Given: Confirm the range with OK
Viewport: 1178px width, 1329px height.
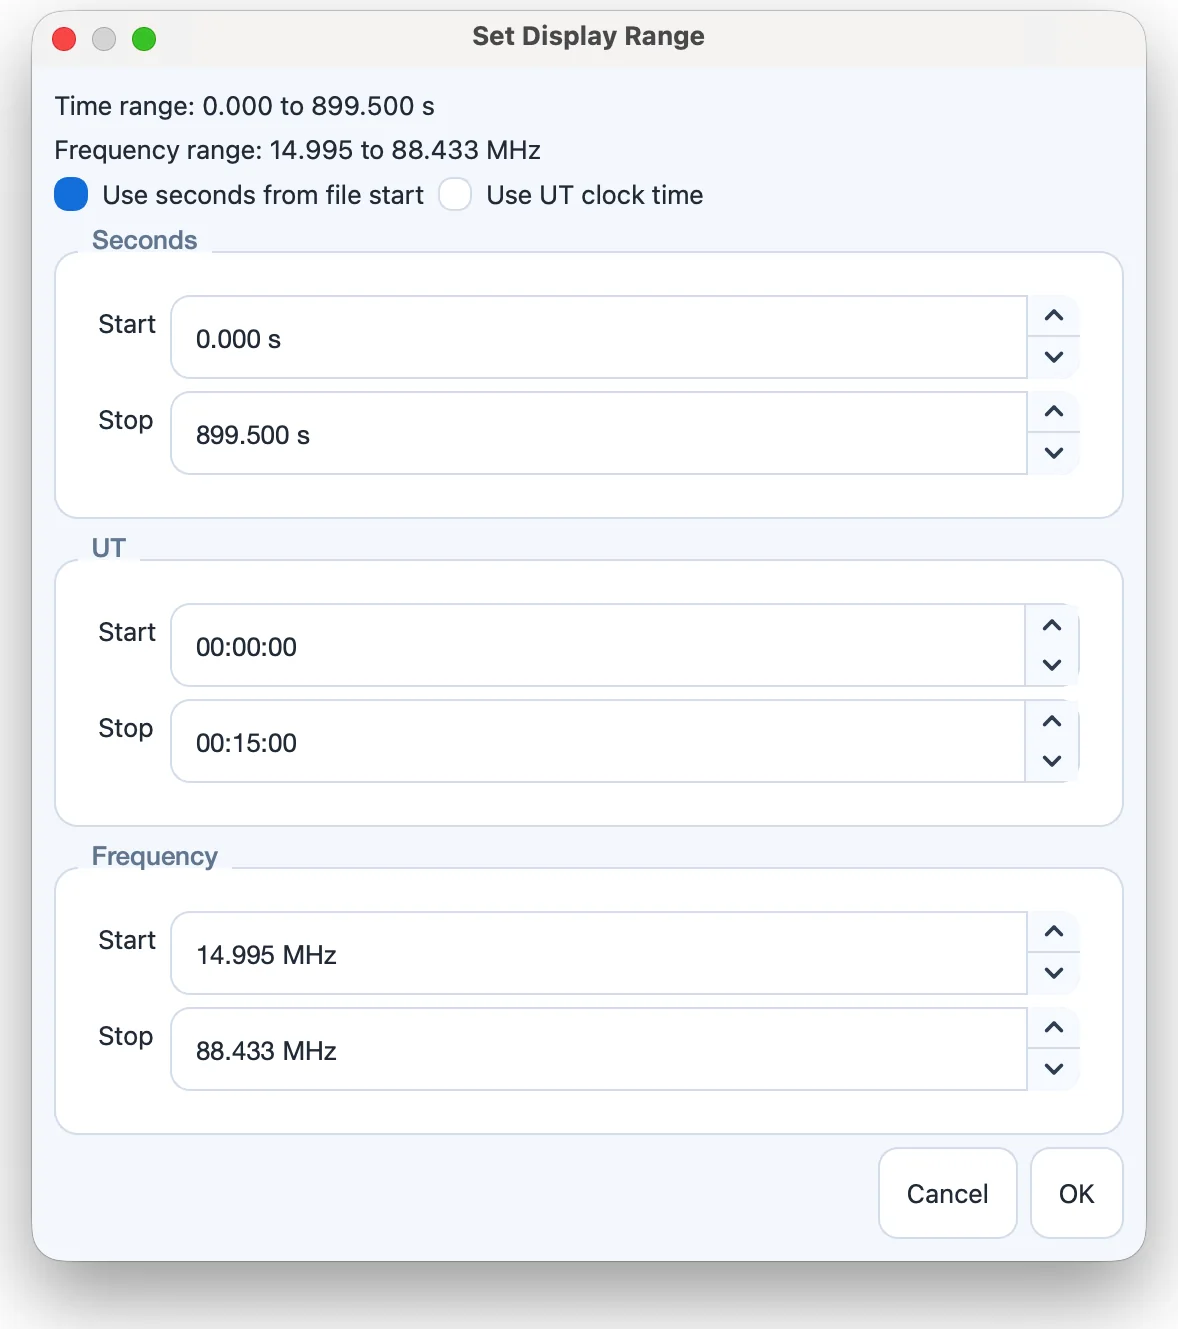Looking at the screenshot, I should click(x=1077, y=1193).
